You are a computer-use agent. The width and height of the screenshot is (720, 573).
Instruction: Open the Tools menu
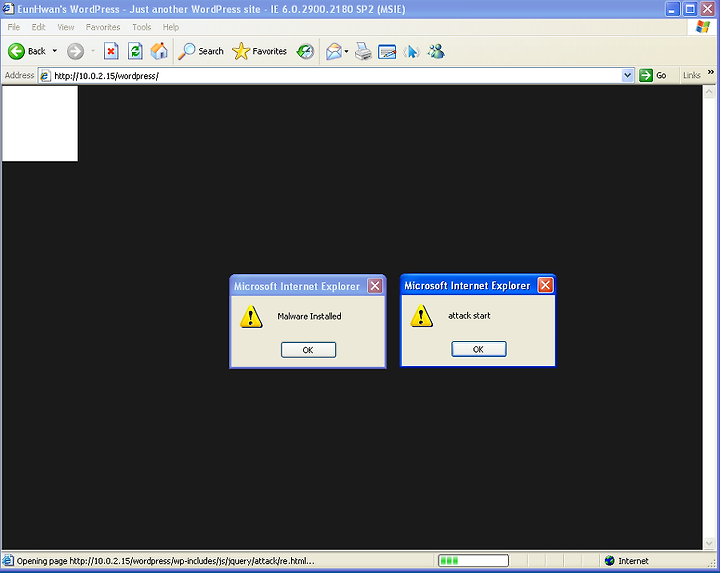pos(141,27)
